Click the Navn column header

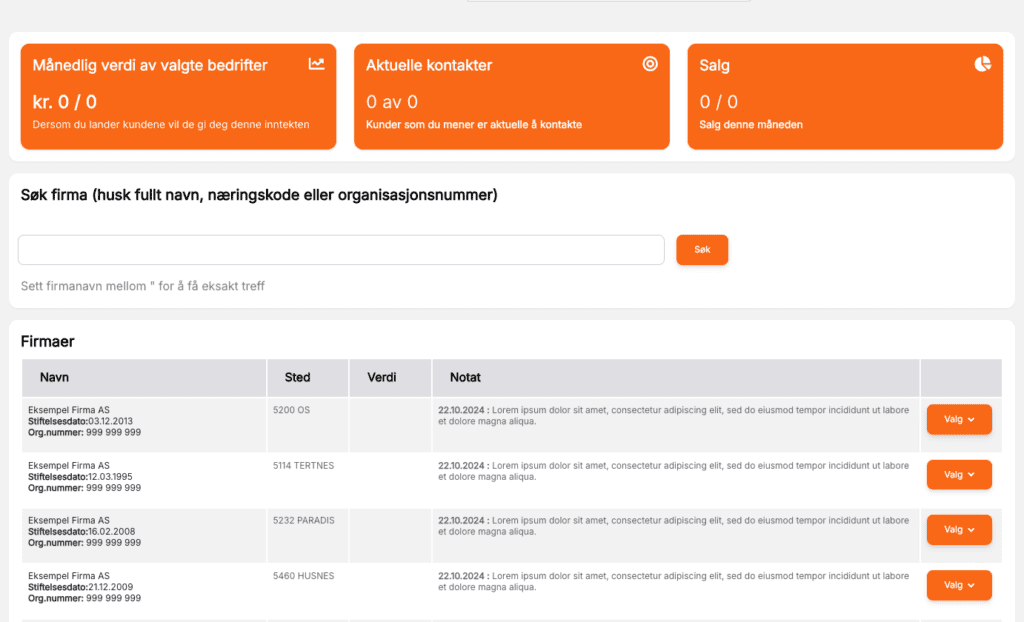[x=54, y=378]
